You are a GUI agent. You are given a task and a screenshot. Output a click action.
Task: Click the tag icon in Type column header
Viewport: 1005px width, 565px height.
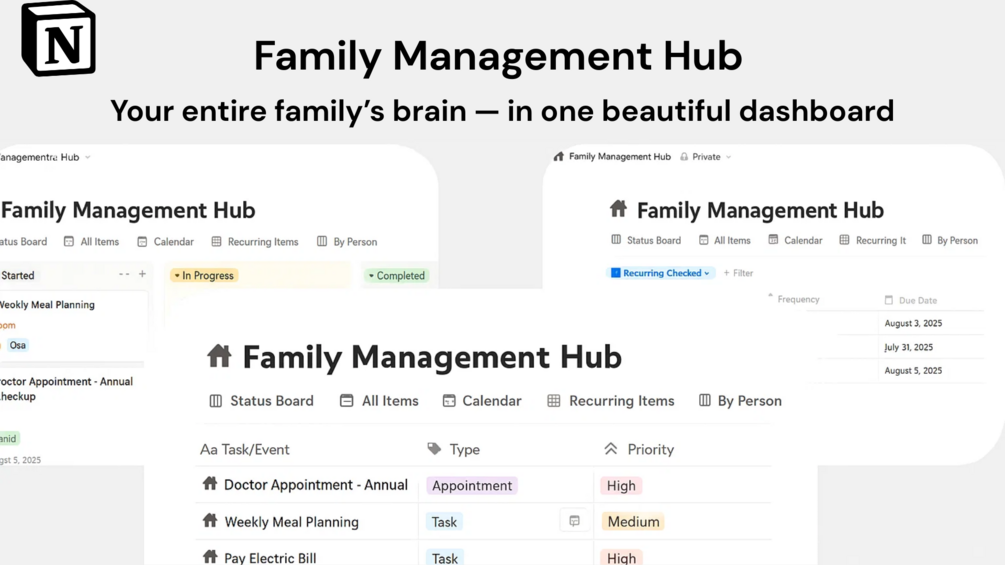434,448
